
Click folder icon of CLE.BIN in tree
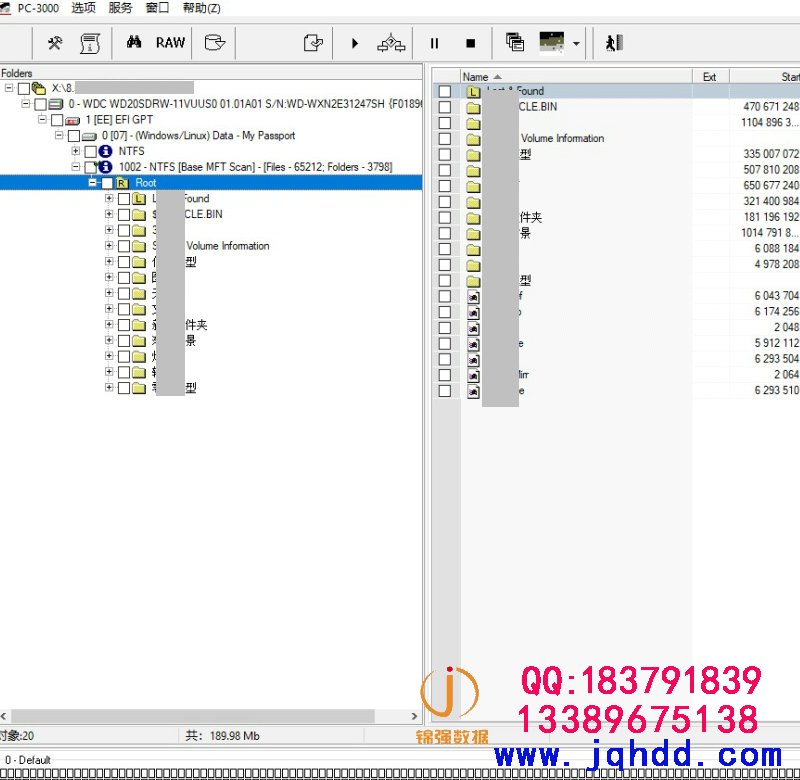(139, 214)
